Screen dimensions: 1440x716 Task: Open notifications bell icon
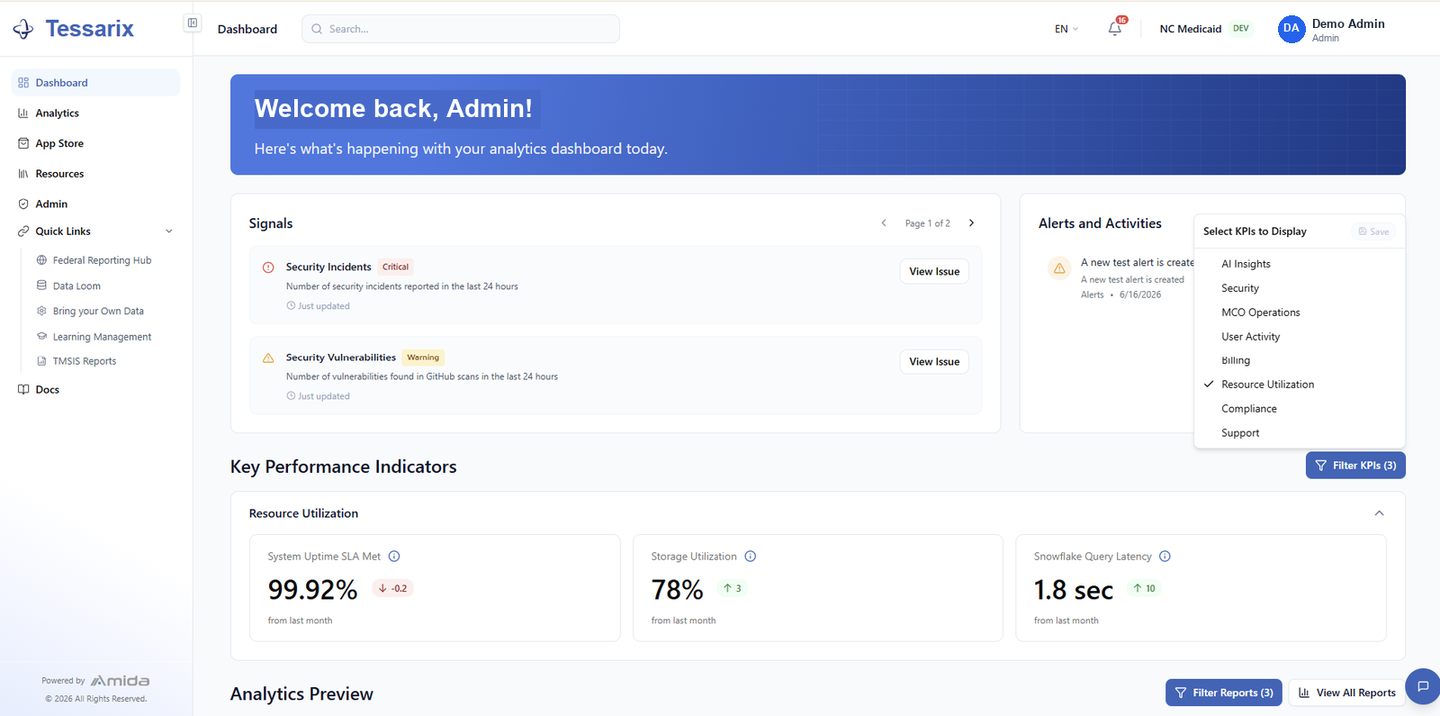[x=1115, y=29]
